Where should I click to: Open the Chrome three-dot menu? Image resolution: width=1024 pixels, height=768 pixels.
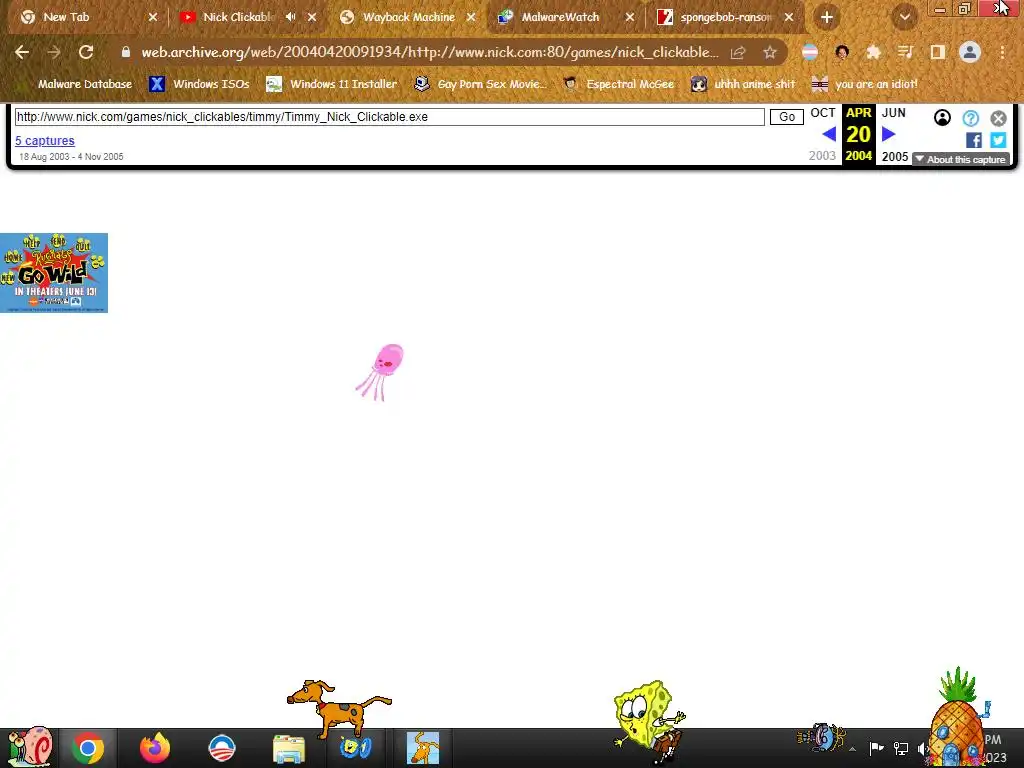pyautogui.click(x=1002, y=52)
